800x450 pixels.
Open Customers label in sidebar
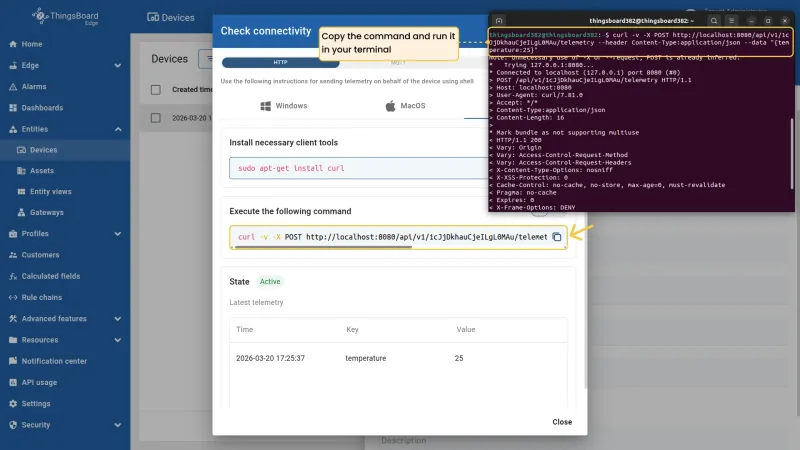[x=40, y=255]
